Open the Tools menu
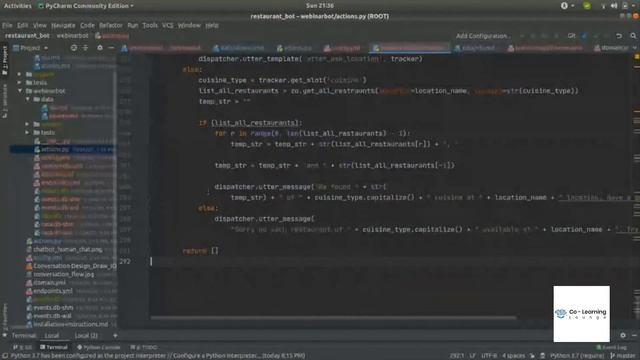The height and width of the screenshot is (360, 640). pos(150,25)
